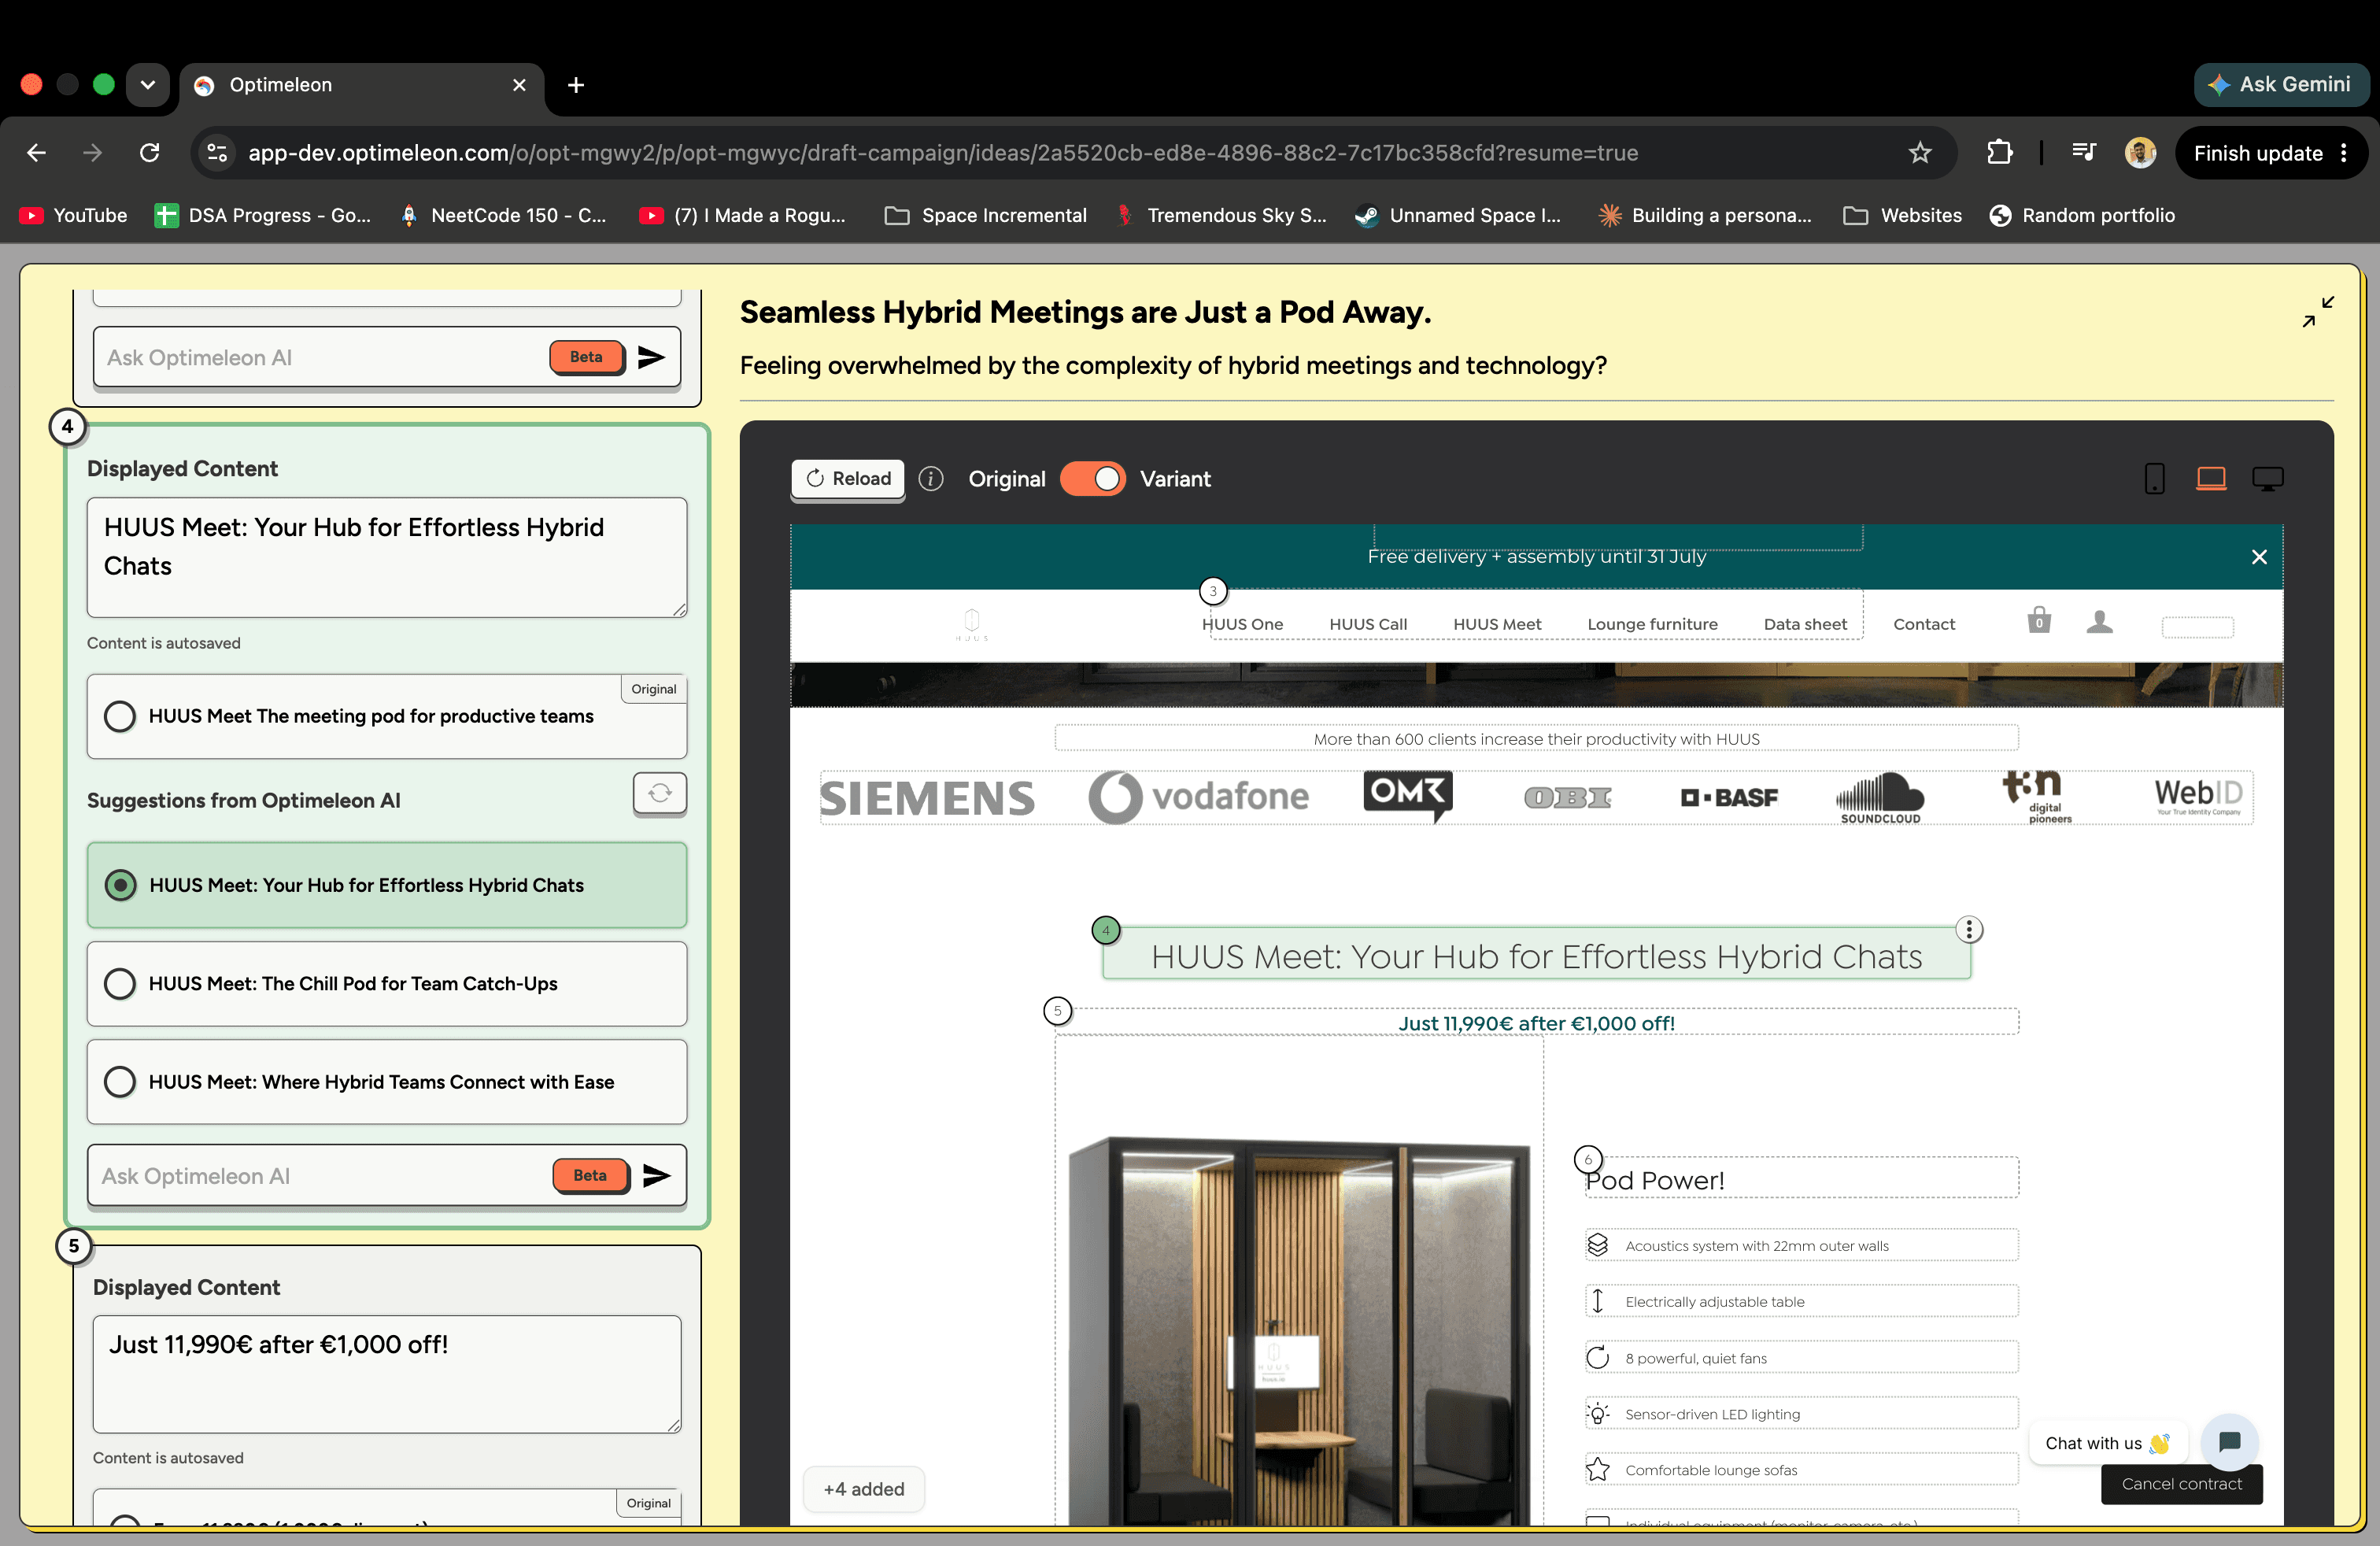The height and width of the screenshot is (1546, 2380).
Task: Collapse the expanded preview panel
Action: pos(2317,312)
